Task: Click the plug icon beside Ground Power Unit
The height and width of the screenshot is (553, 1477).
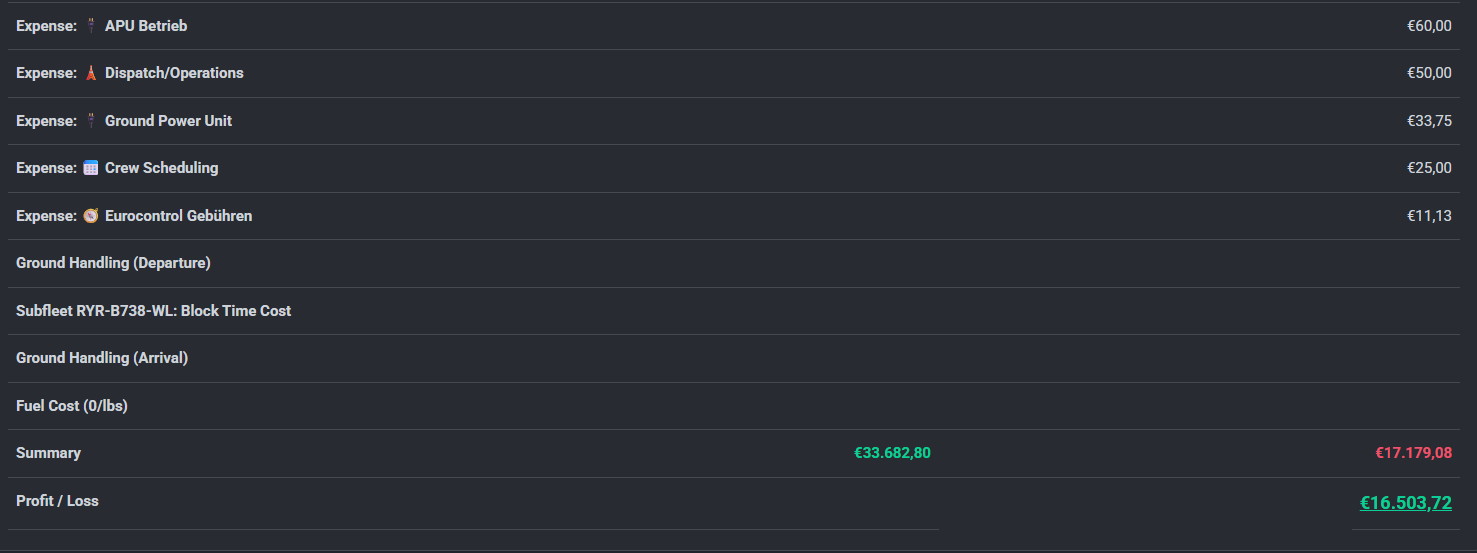Action: point(91,121)
